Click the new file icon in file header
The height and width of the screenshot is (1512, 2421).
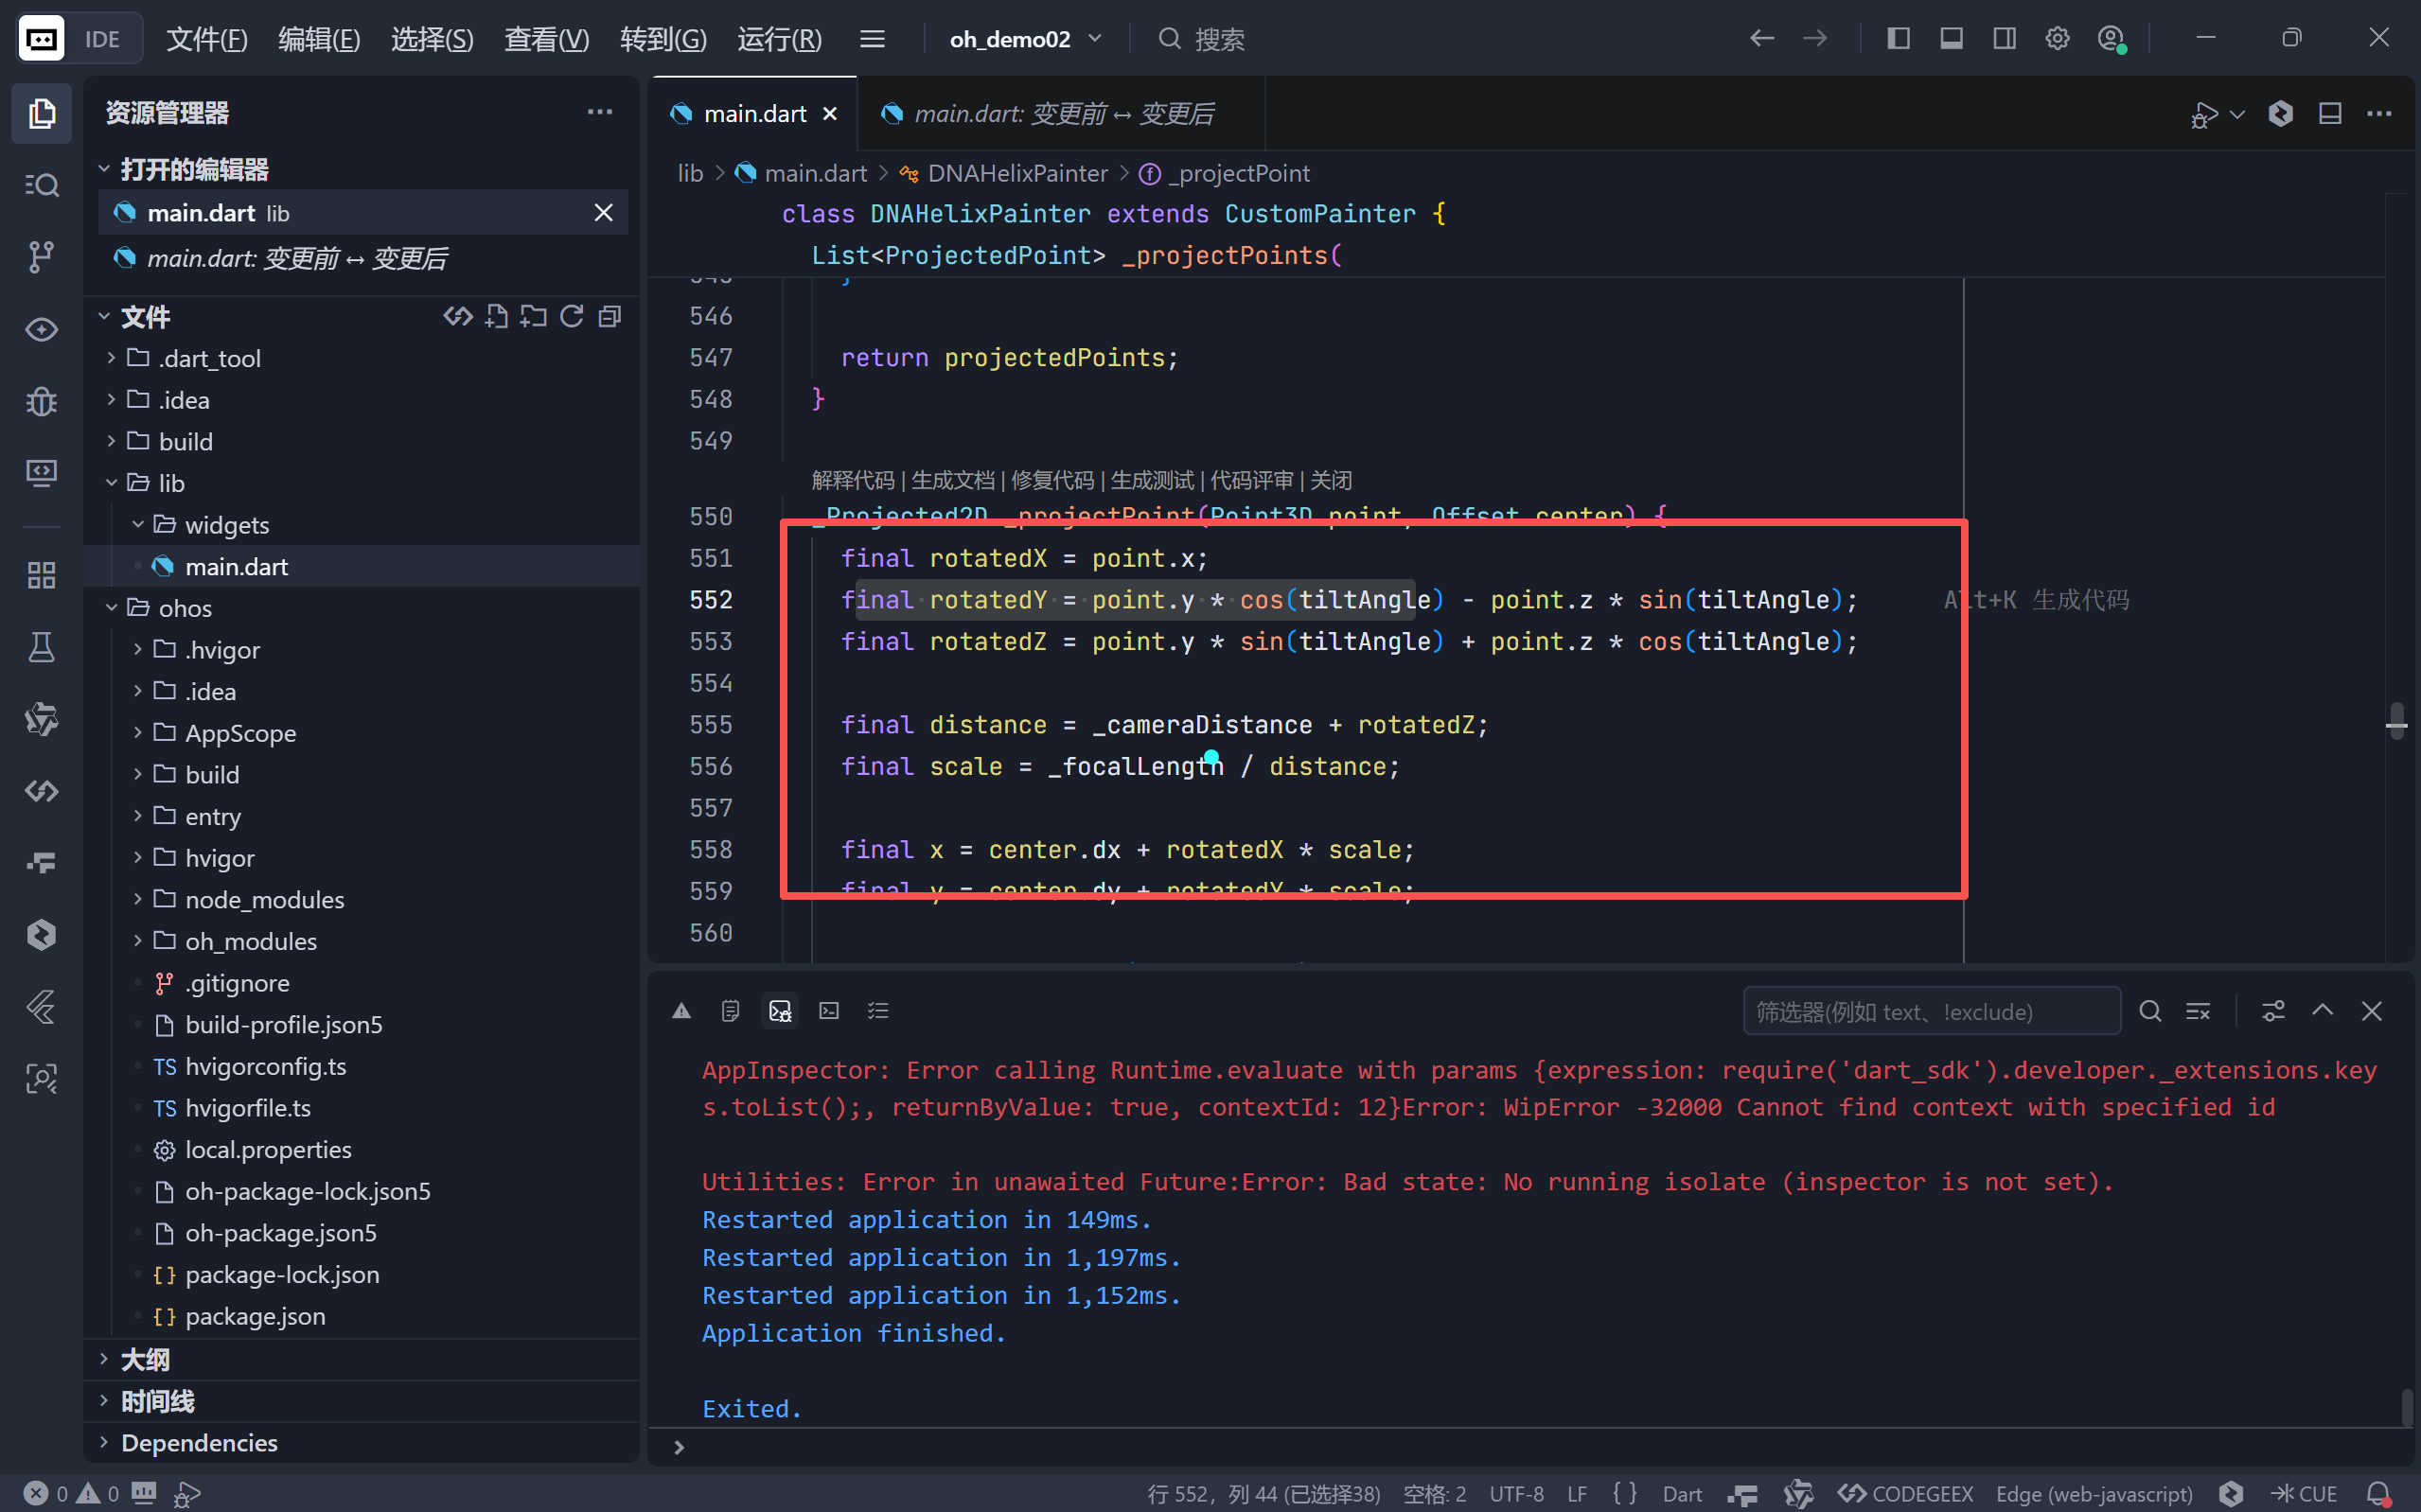point(496,317)
